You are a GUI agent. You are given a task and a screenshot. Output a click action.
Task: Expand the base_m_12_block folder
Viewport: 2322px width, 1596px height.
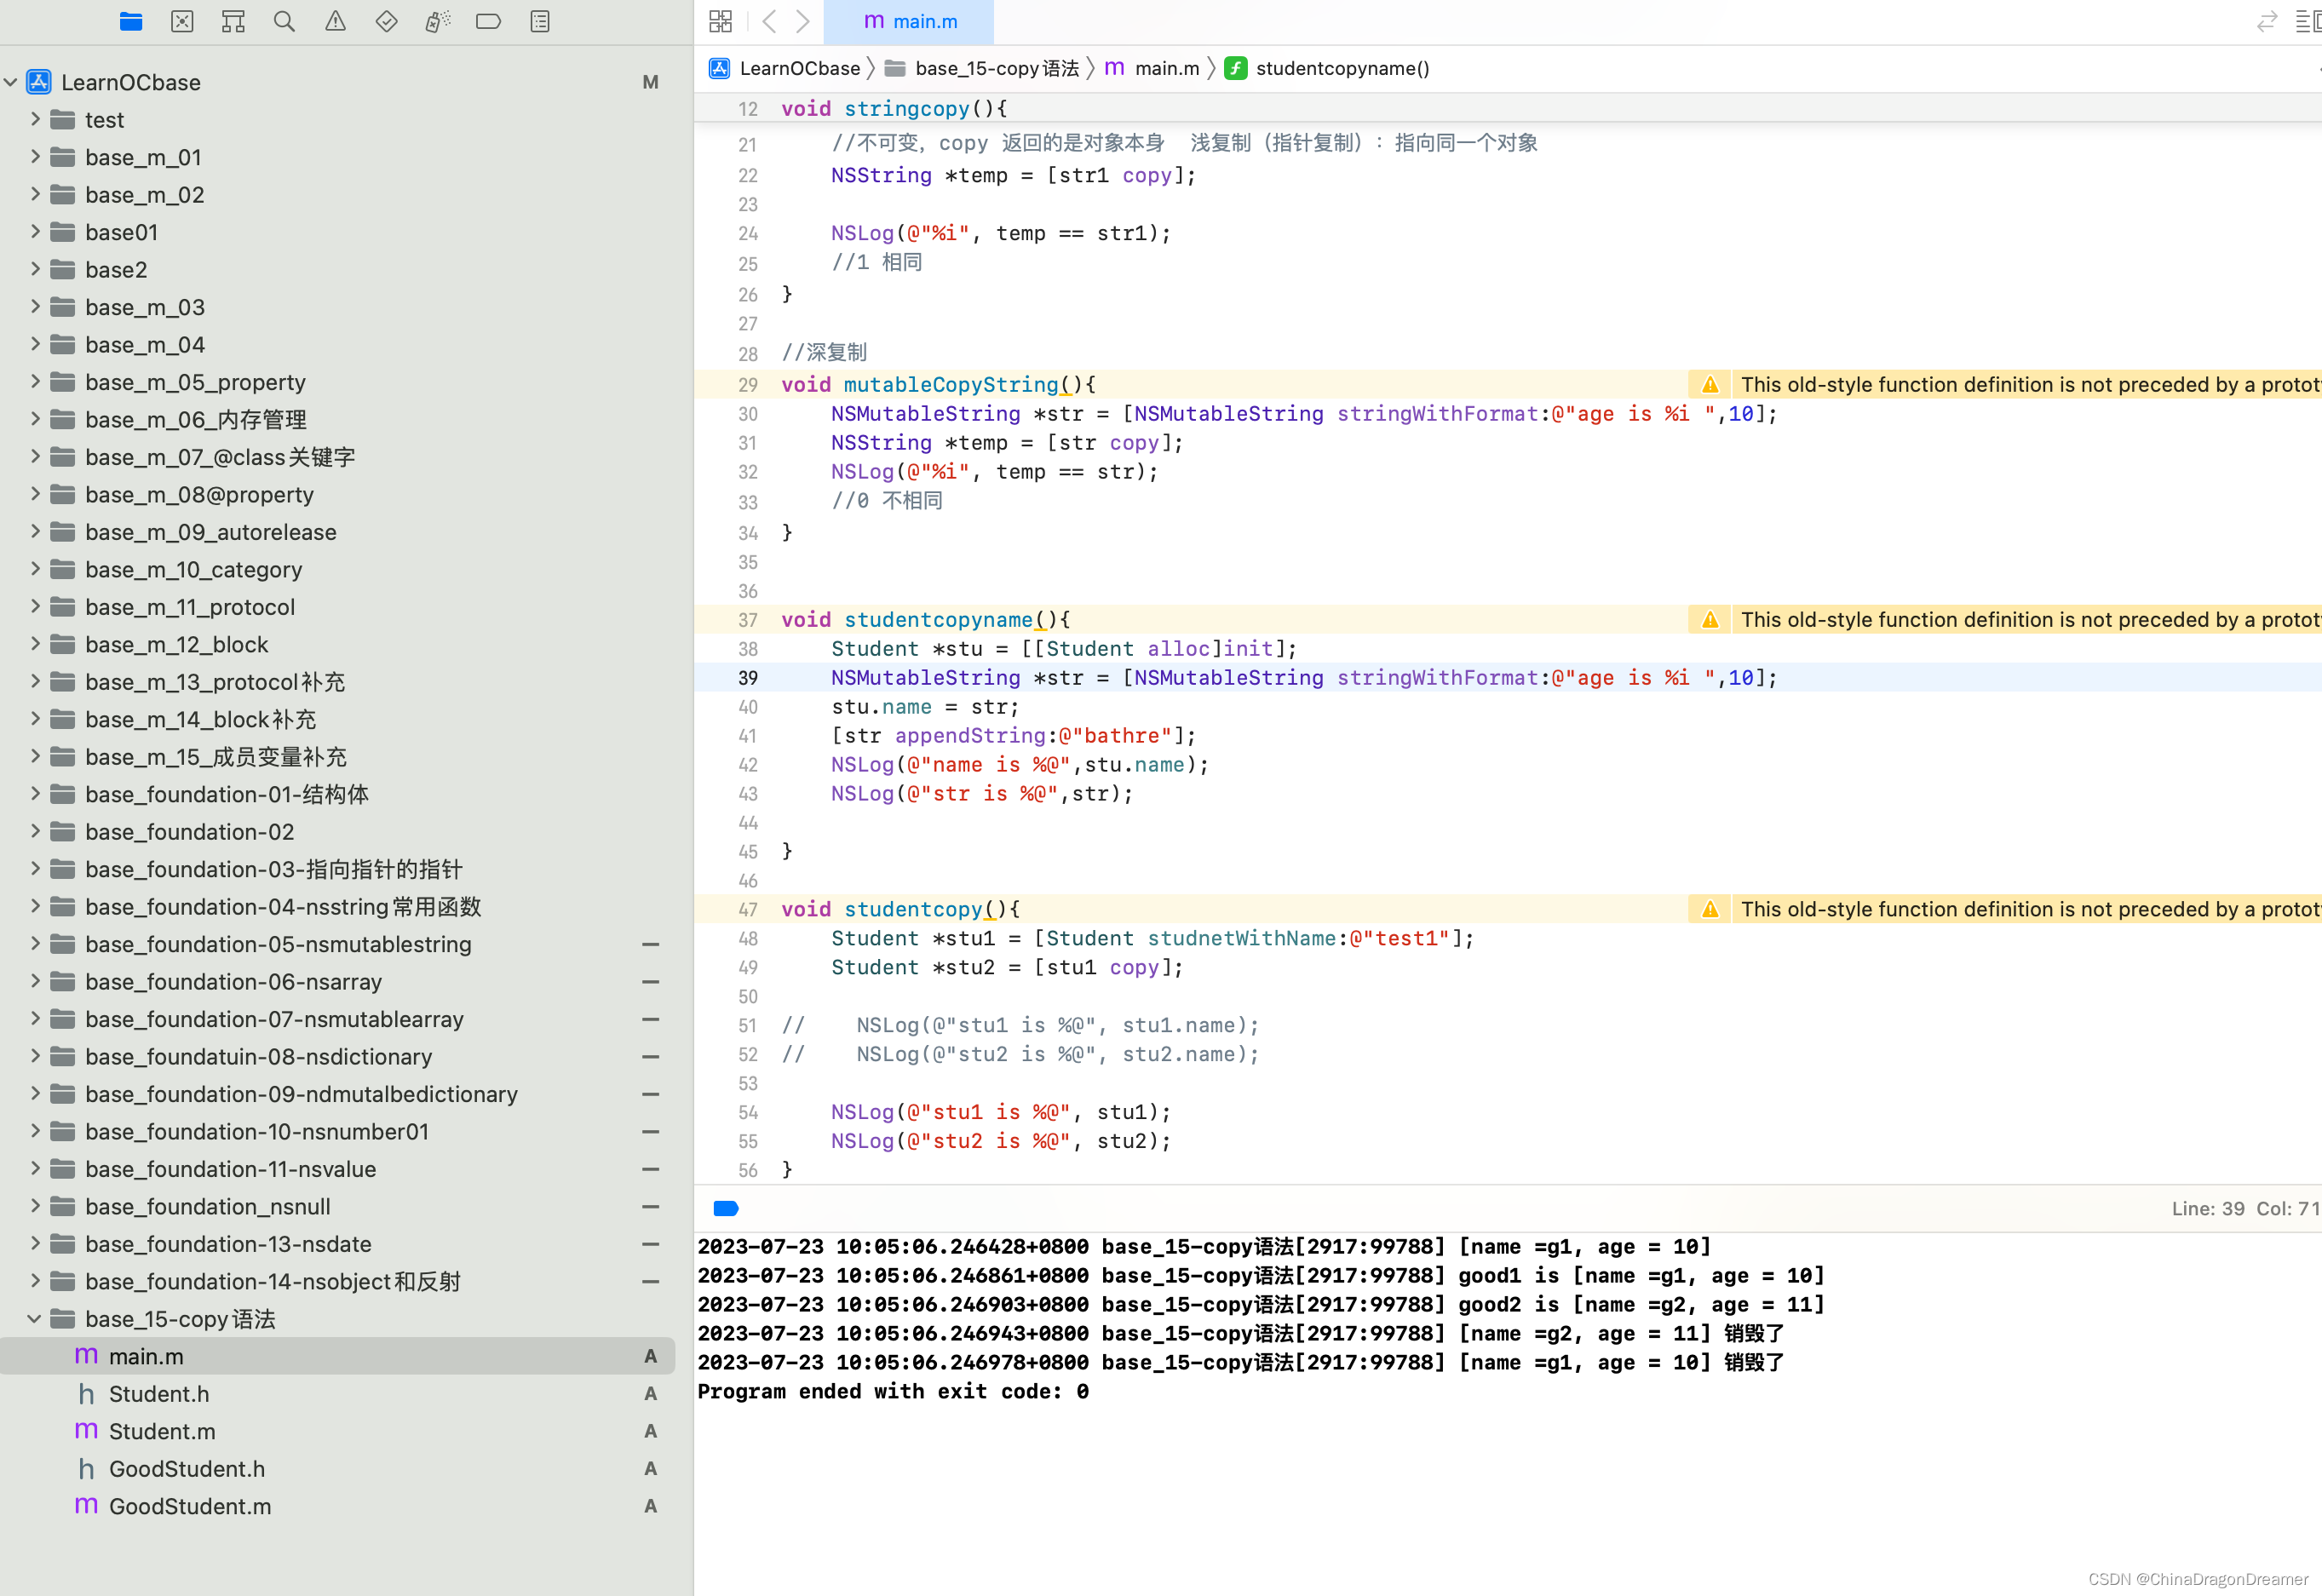click(35, 644)
